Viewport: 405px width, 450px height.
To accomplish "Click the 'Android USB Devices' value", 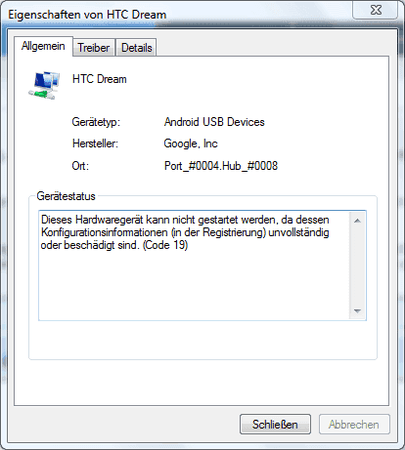I will click(214, 122).
